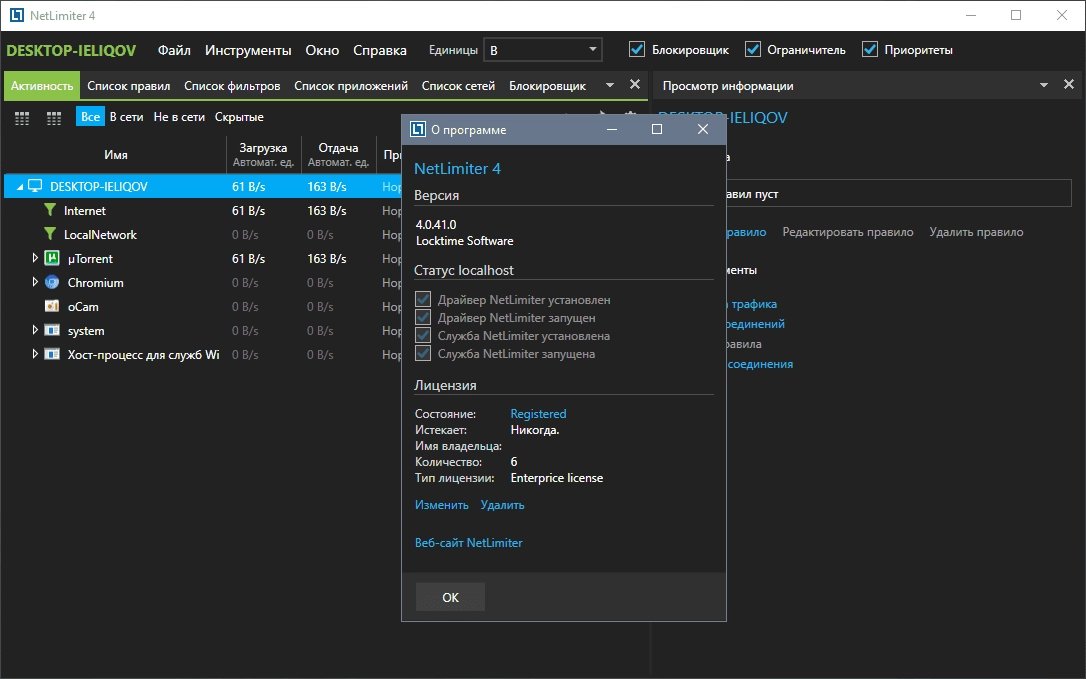The height and width of the screenshot is (679, 1086).
Task: Toggle the Приоритеты checkbox
Action: (x=869, y=49)
